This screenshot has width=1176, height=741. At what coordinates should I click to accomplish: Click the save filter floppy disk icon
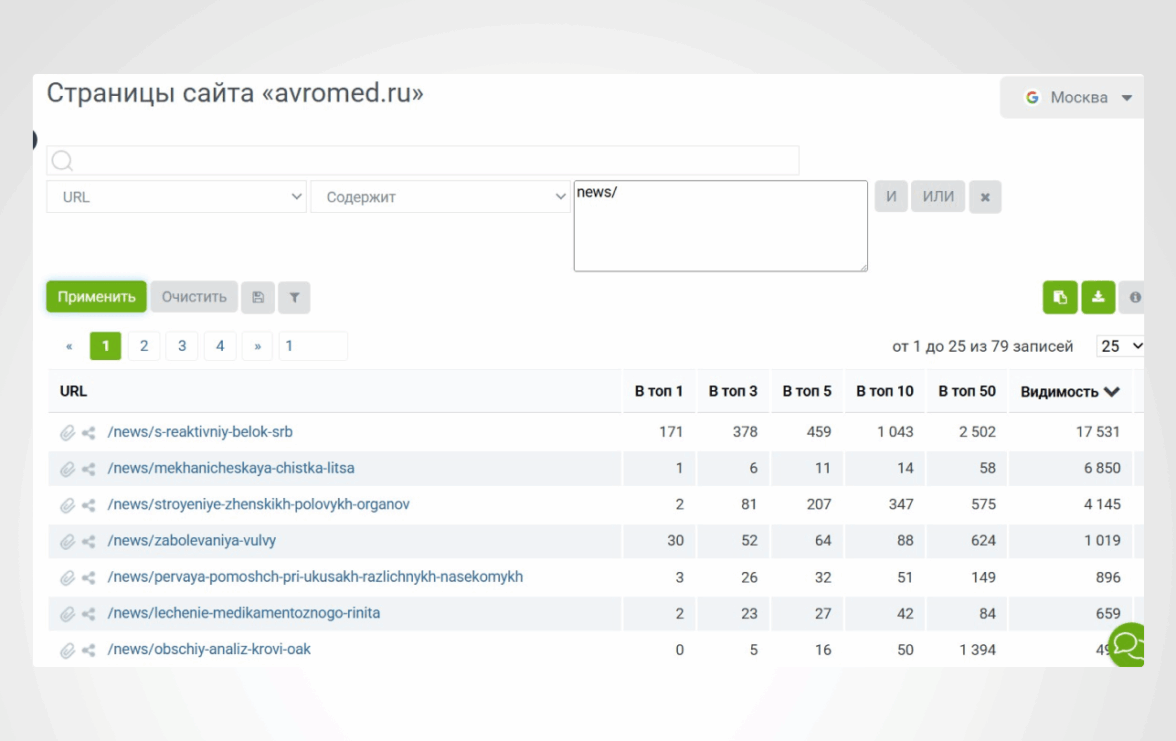point(258,297)
